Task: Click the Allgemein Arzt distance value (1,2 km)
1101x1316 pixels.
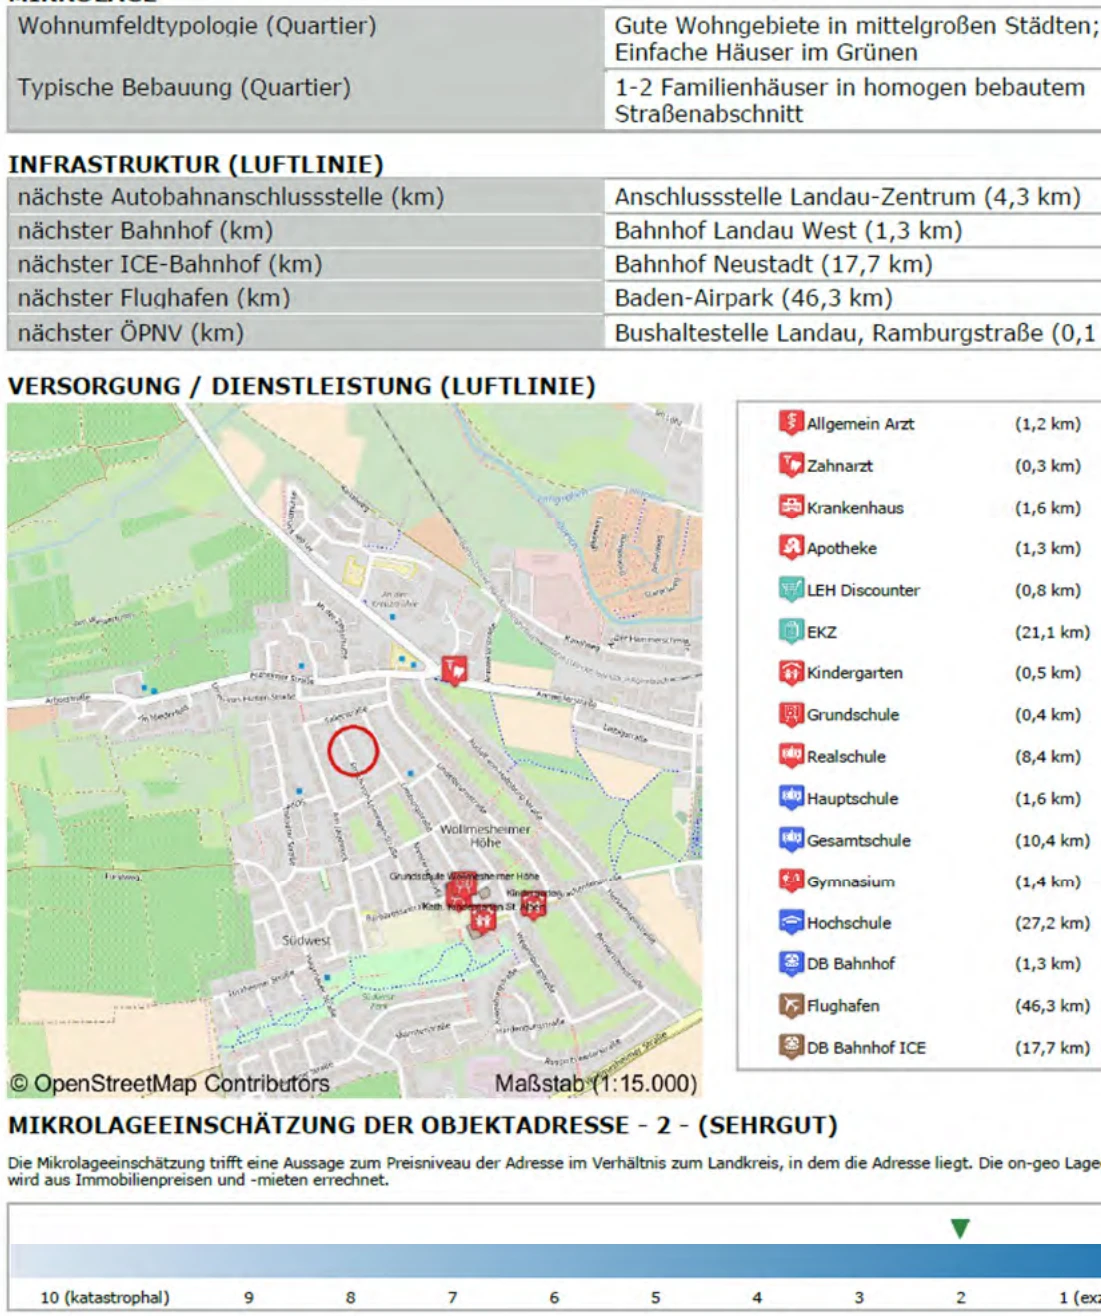Action: click(1048, 424)
